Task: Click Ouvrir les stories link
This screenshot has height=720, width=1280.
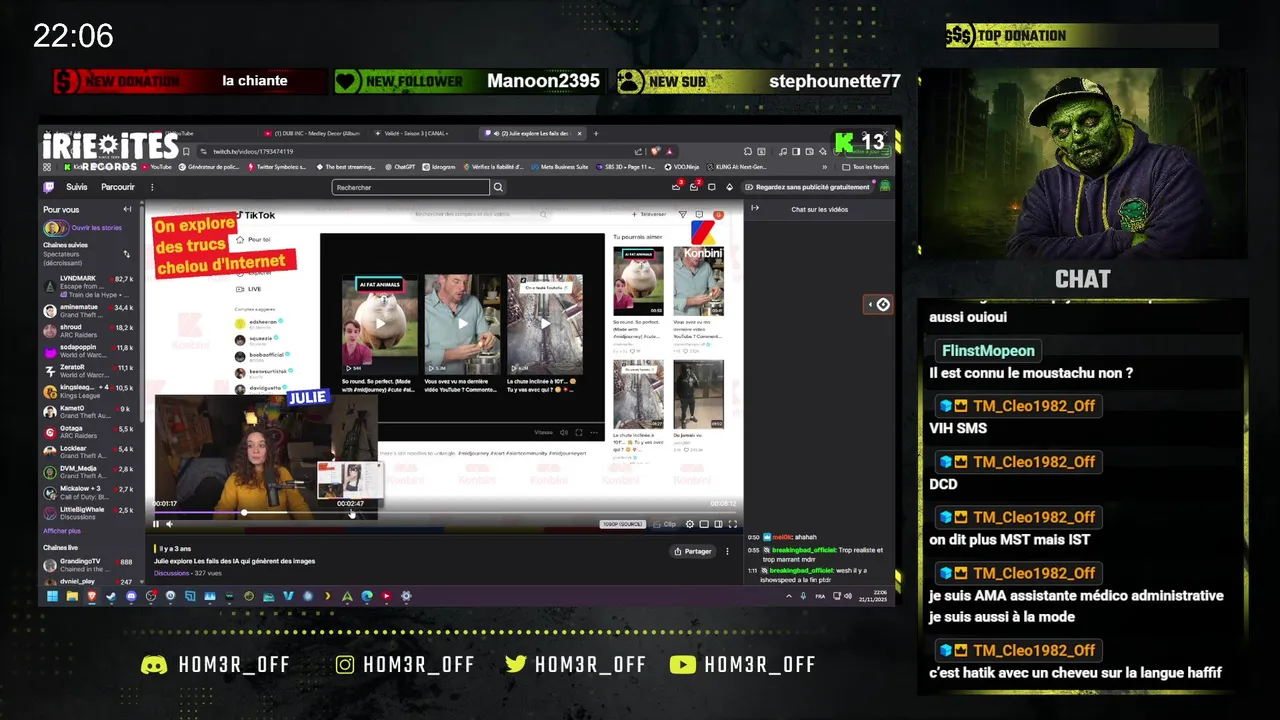Action: 95,228
